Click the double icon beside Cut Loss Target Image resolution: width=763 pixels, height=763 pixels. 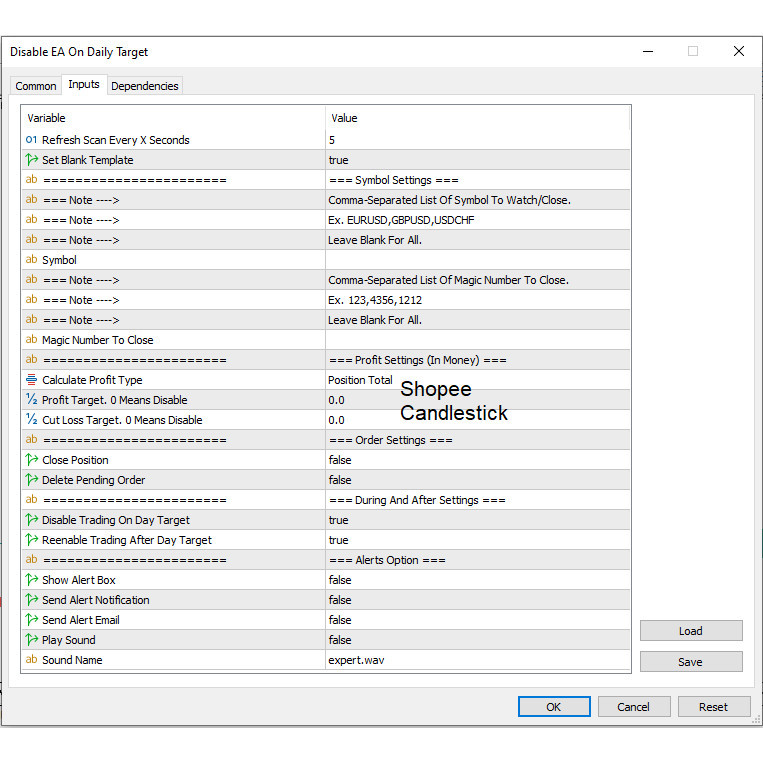(31, 420)
